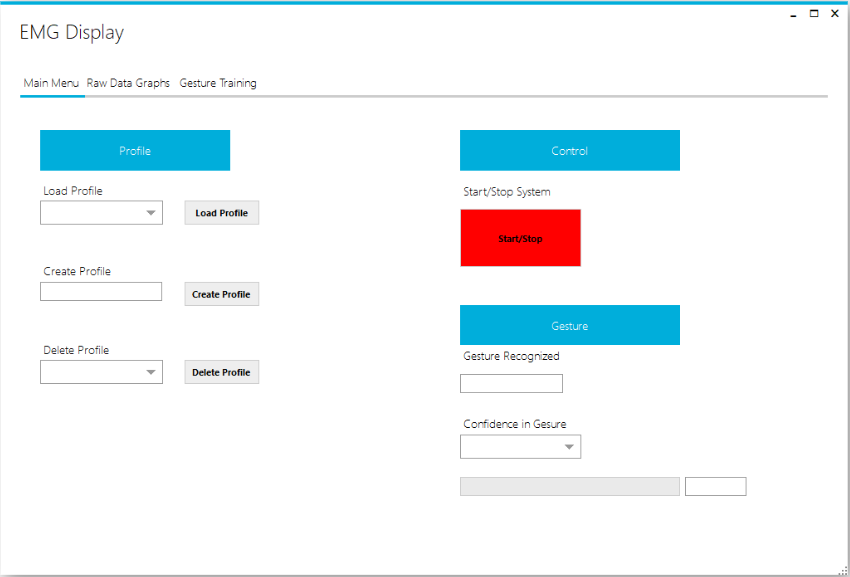Click the Delete Profile button
The width and height of the screenshot is (850, 577).
(221, 372)
